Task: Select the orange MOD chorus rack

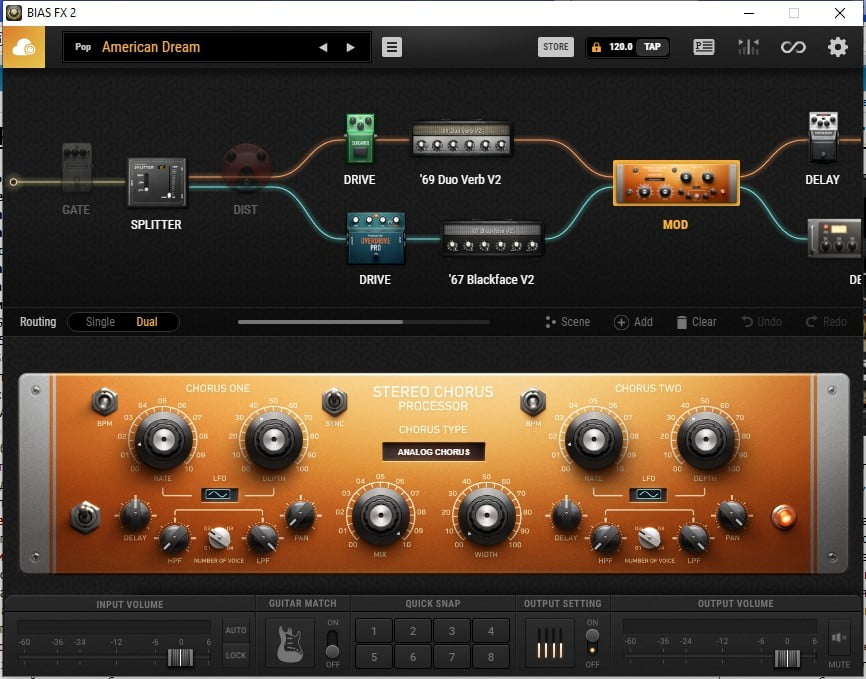Action: click(676, 183)
